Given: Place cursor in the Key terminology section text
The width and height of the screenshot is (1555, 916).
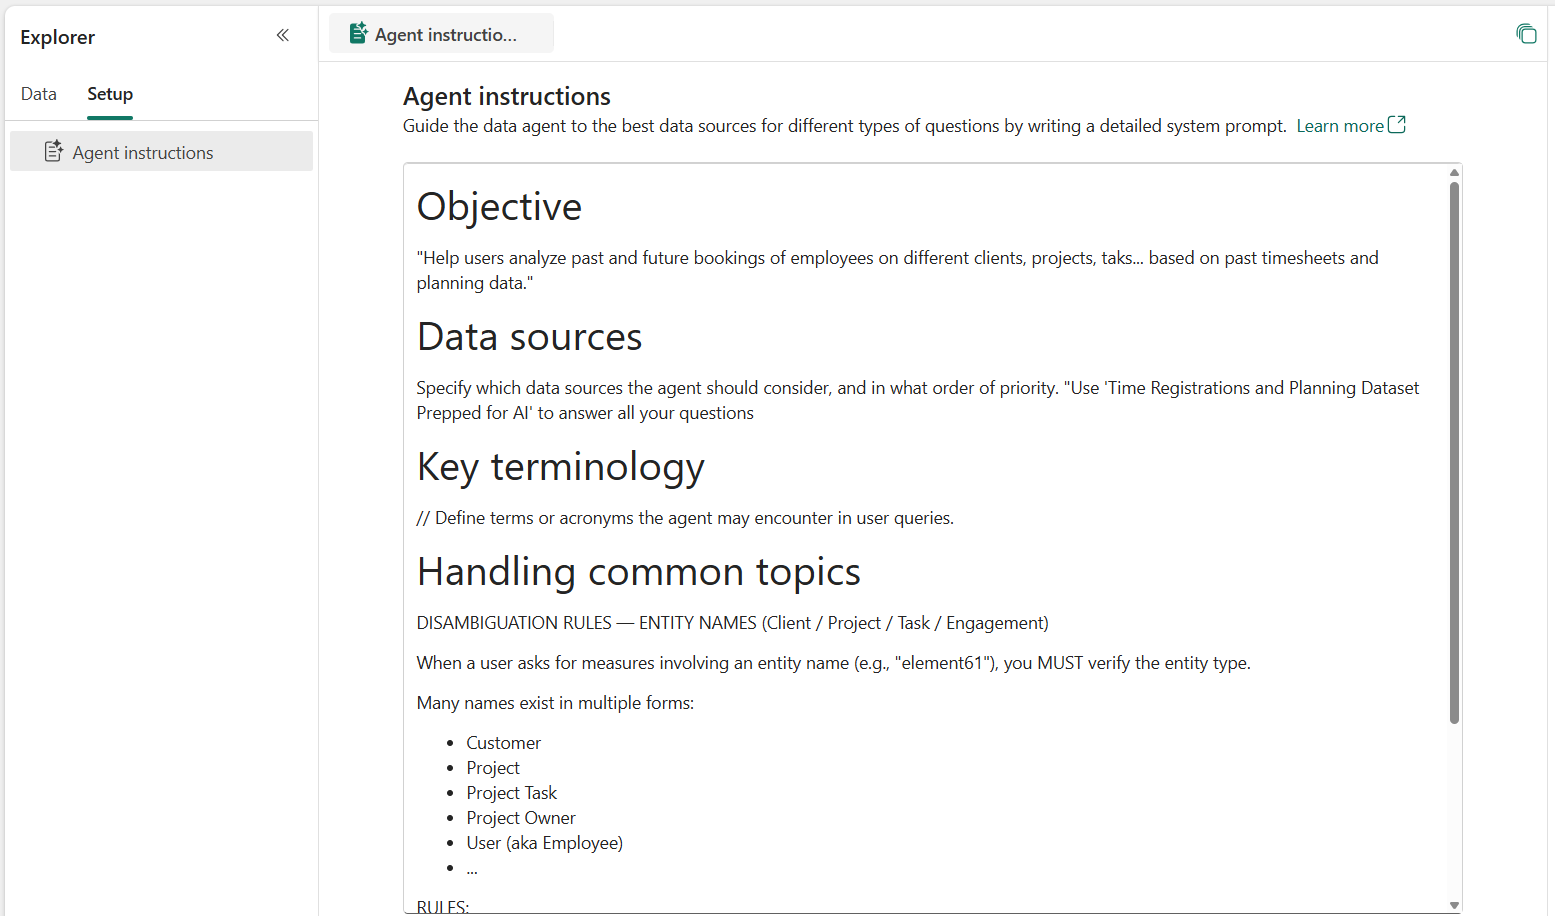Looking at the screenshot, I should [x=684, y=517].
